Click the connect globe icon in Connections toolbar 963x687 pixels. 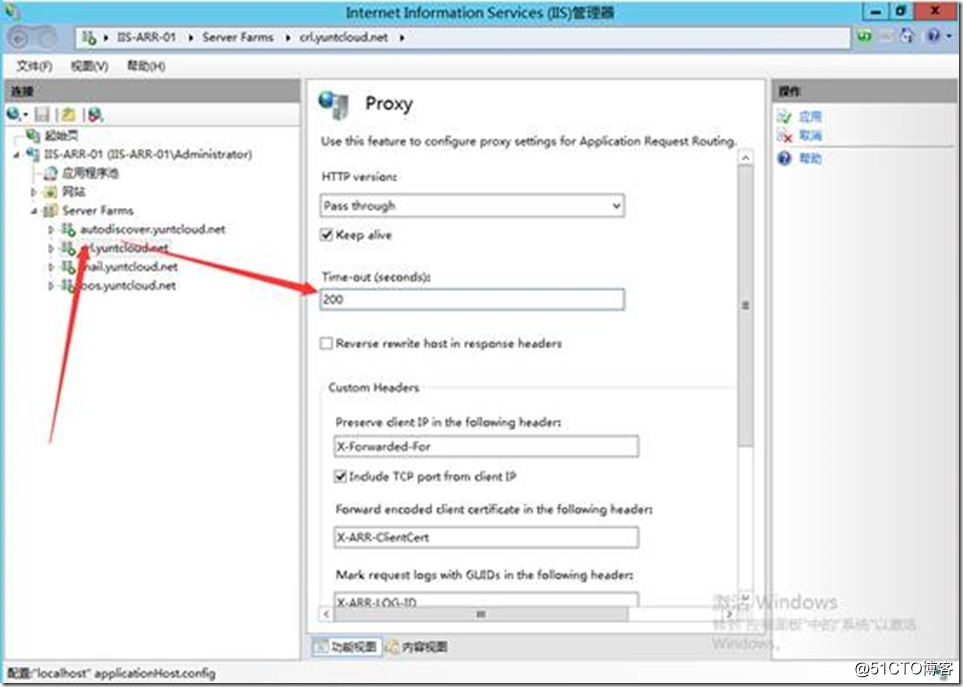[14, 114]
